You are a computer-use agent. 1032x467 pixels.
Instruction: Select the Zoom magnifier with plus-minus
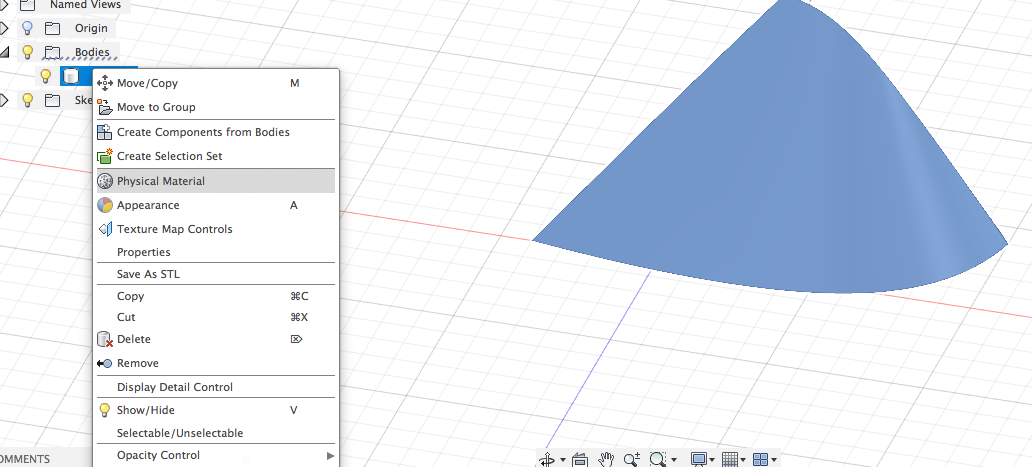(632, 459)
